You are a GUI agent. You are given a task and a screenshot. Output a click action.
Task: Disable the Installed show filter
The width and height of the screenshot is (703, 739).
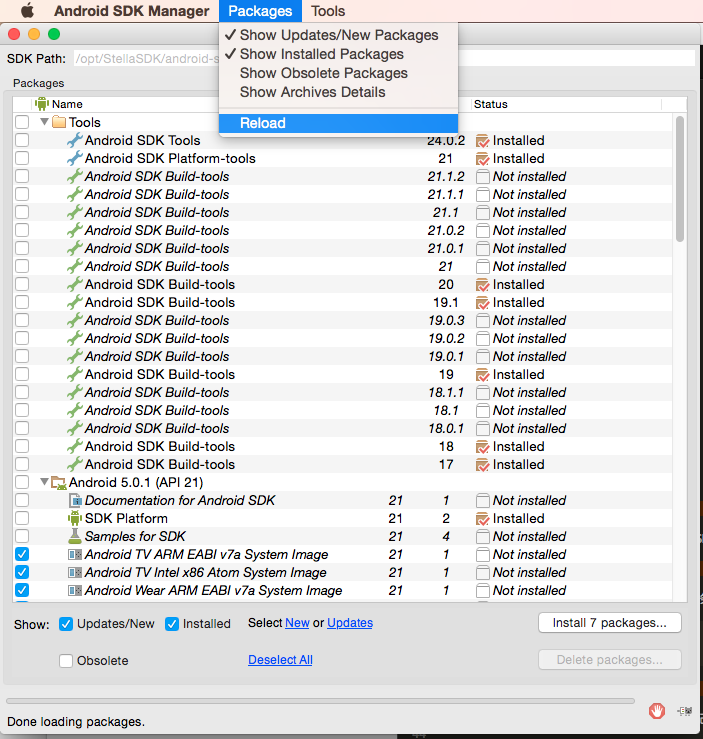pyautogui.click(x=172, y=624)
